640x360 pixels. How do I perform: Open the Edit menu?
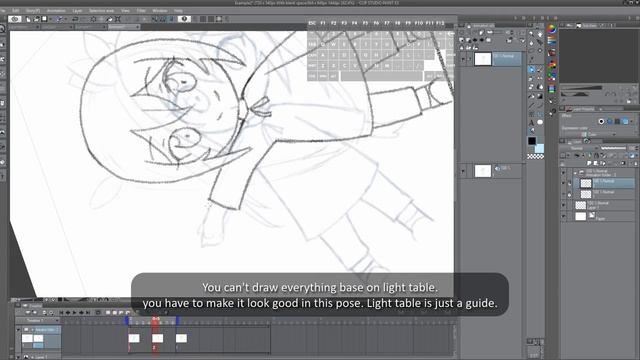pos(16,11)
